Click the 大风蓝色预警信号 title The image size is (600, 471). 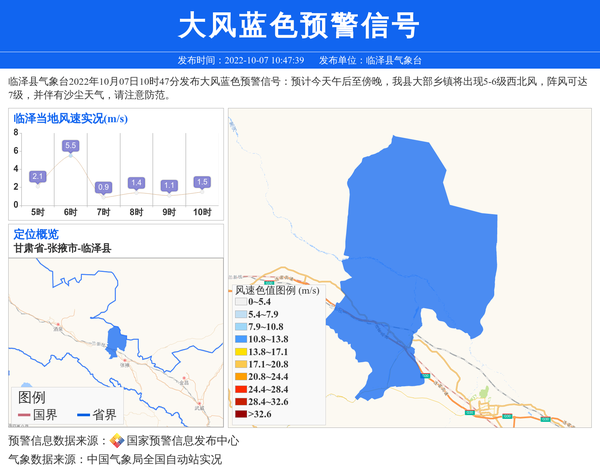(299, 25)
